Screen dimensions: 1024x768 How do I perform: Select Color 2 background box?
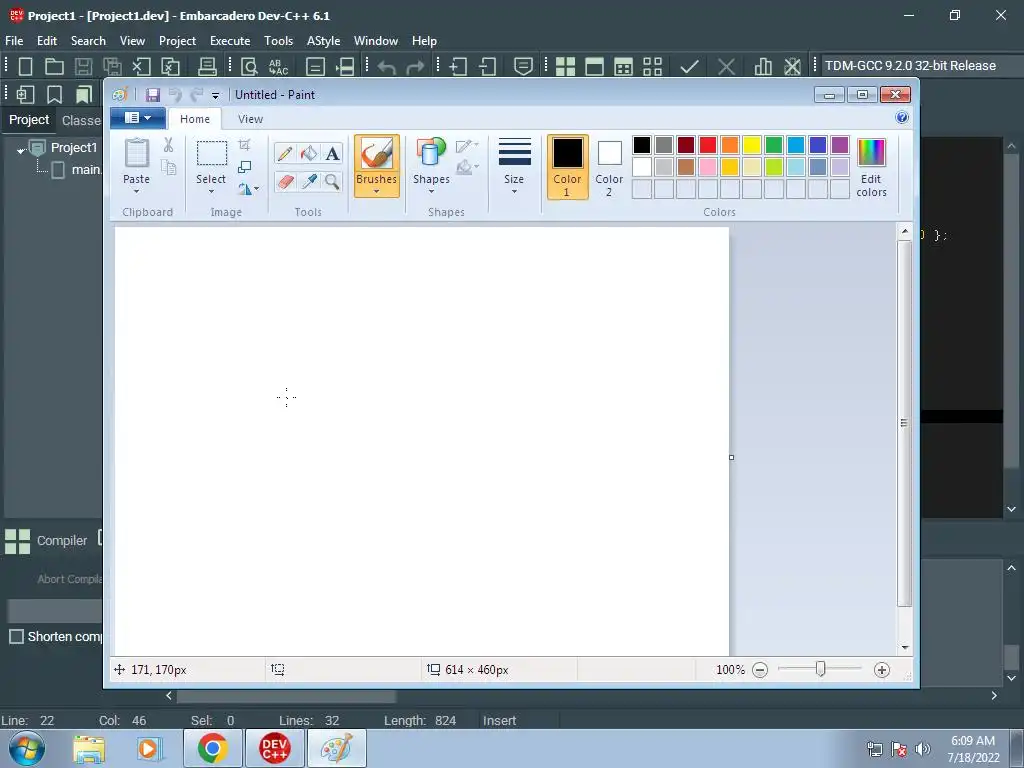[x=609, y=167]
